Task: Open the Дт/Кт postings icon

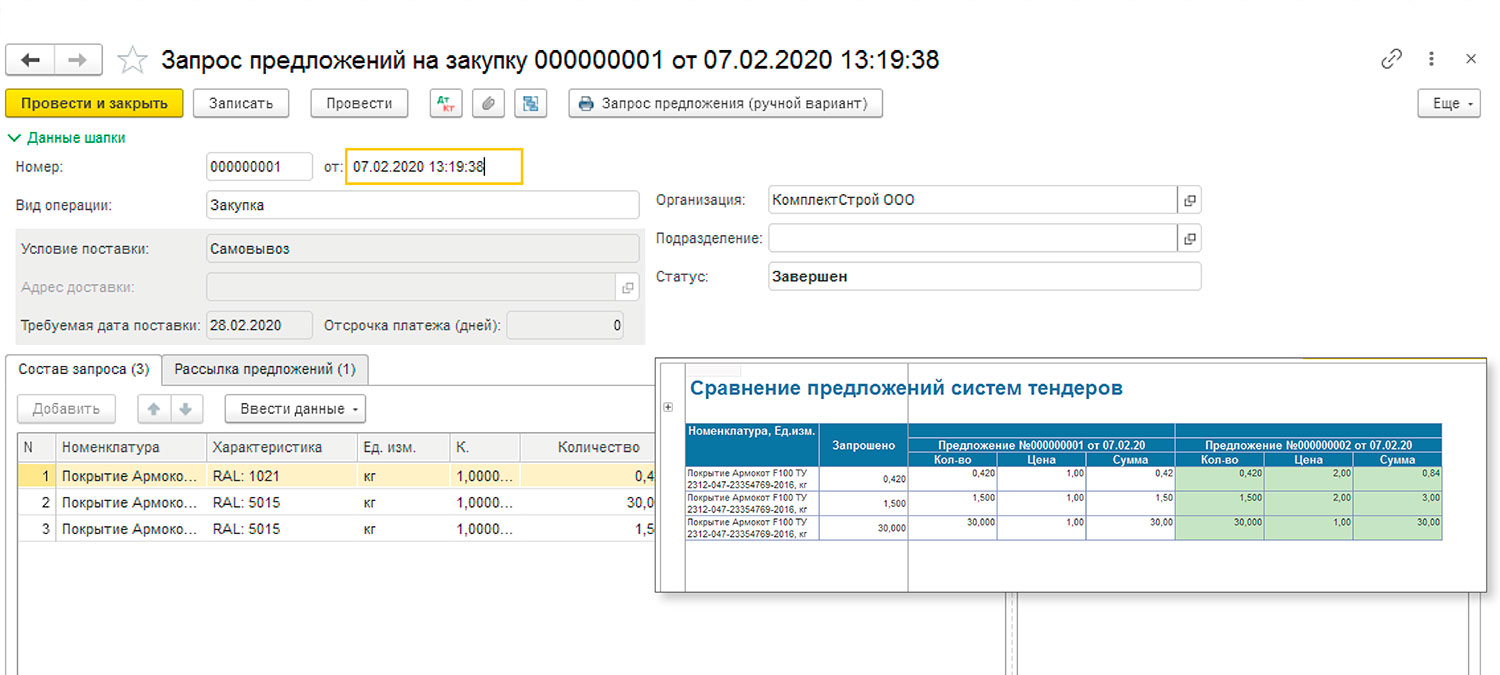Action: coord(445,103)
